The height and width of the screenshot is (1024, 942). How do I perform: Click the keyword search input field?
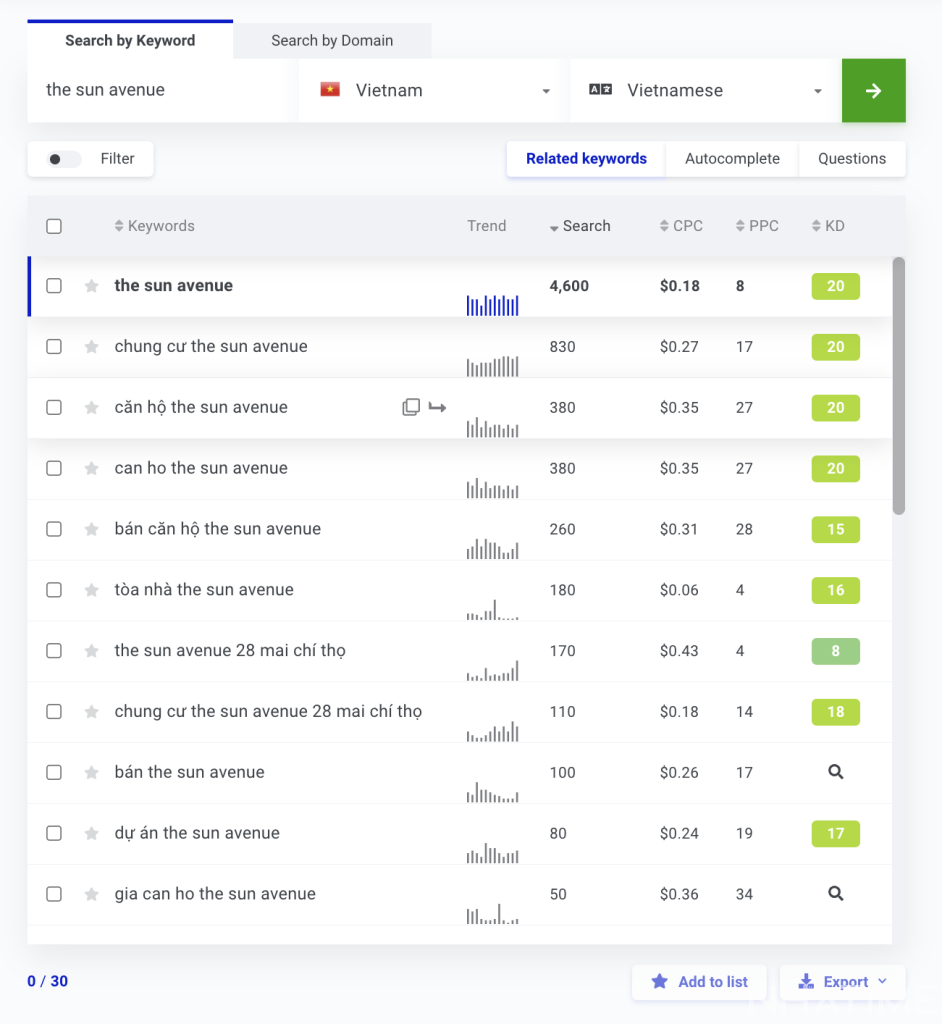162,91
